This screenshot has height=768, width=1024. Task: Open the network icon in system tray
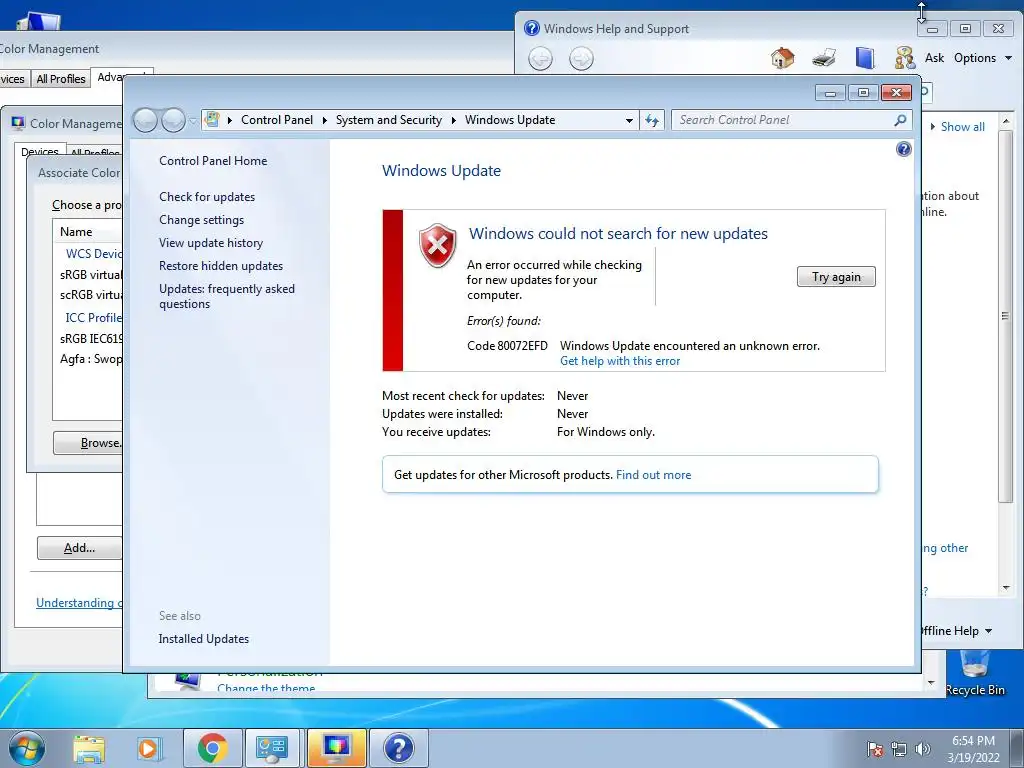pos(899,749)
